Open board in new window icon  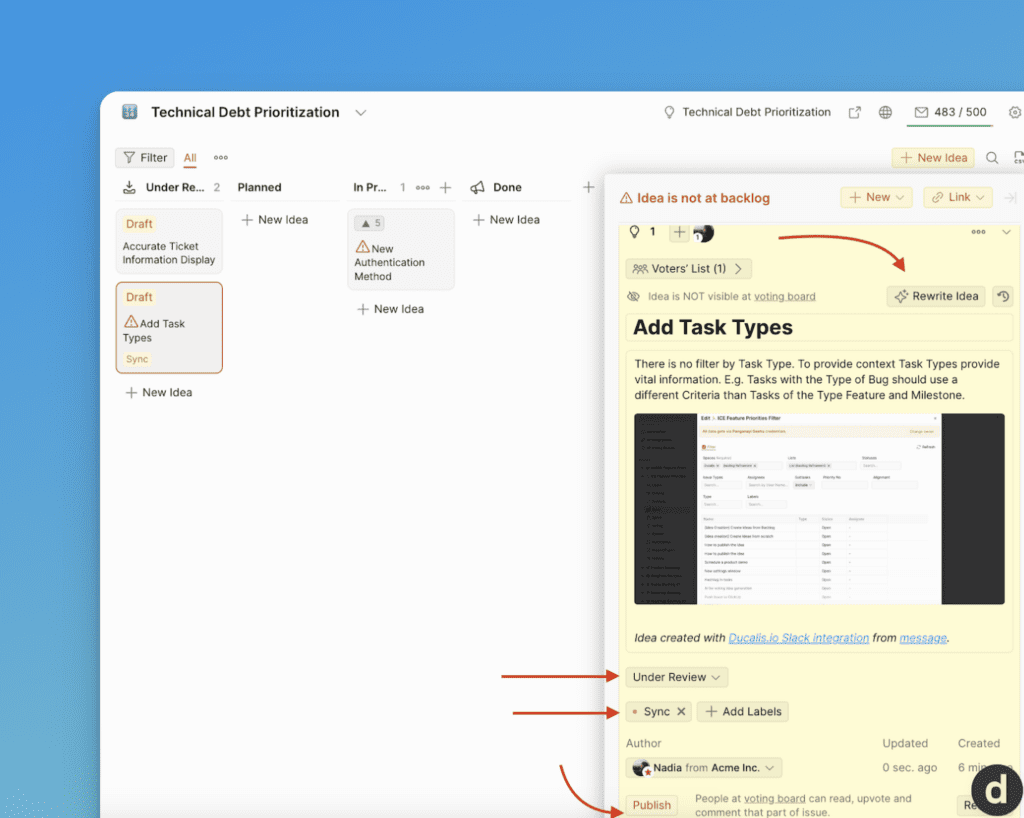coord(855,113)
